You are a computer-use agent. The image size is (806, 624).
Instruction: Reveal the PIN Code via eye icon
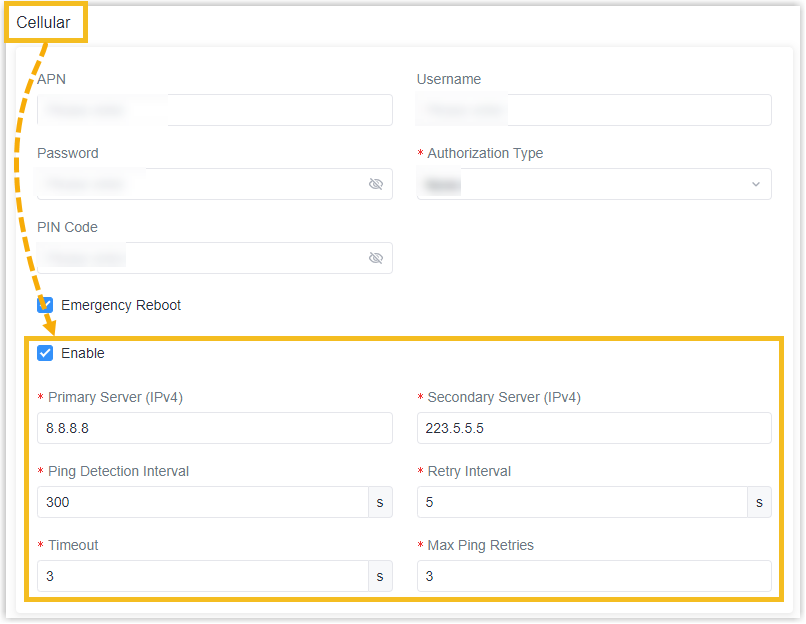(376, 258)
